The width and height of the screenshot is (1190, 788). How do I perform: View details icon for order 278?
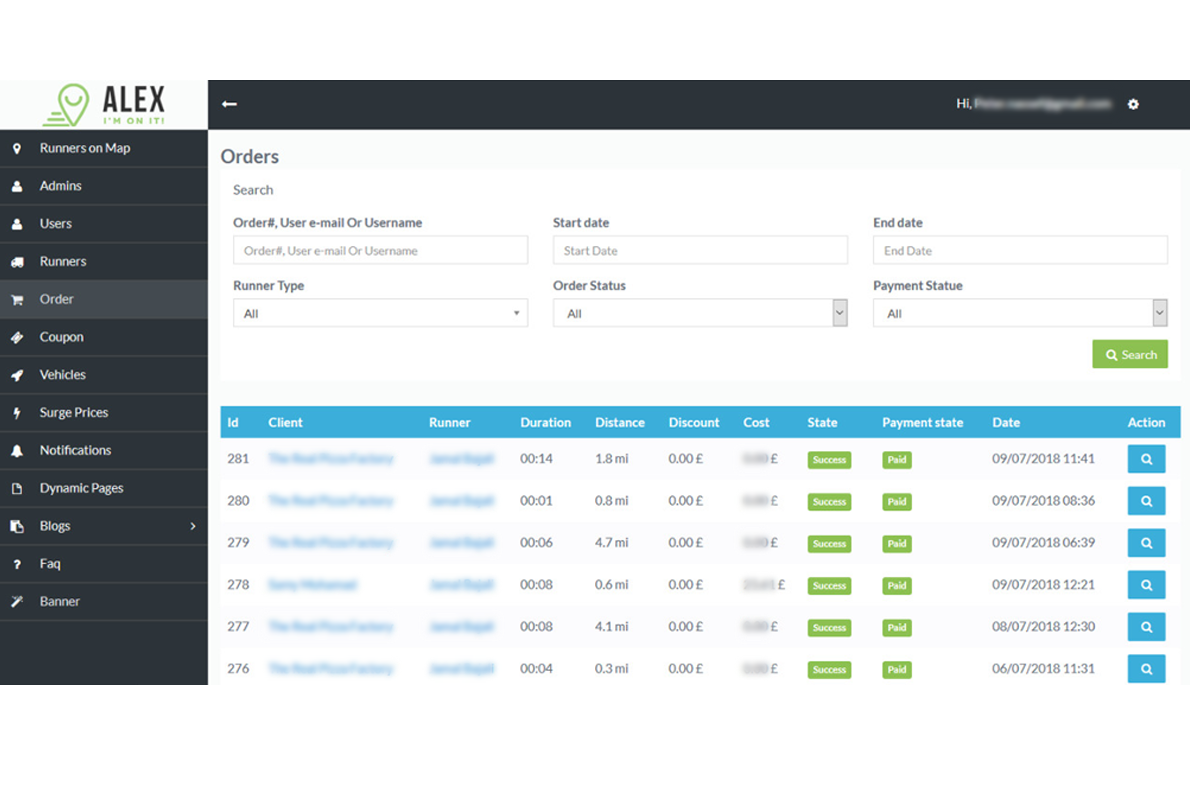click(x=1146, y=585)
